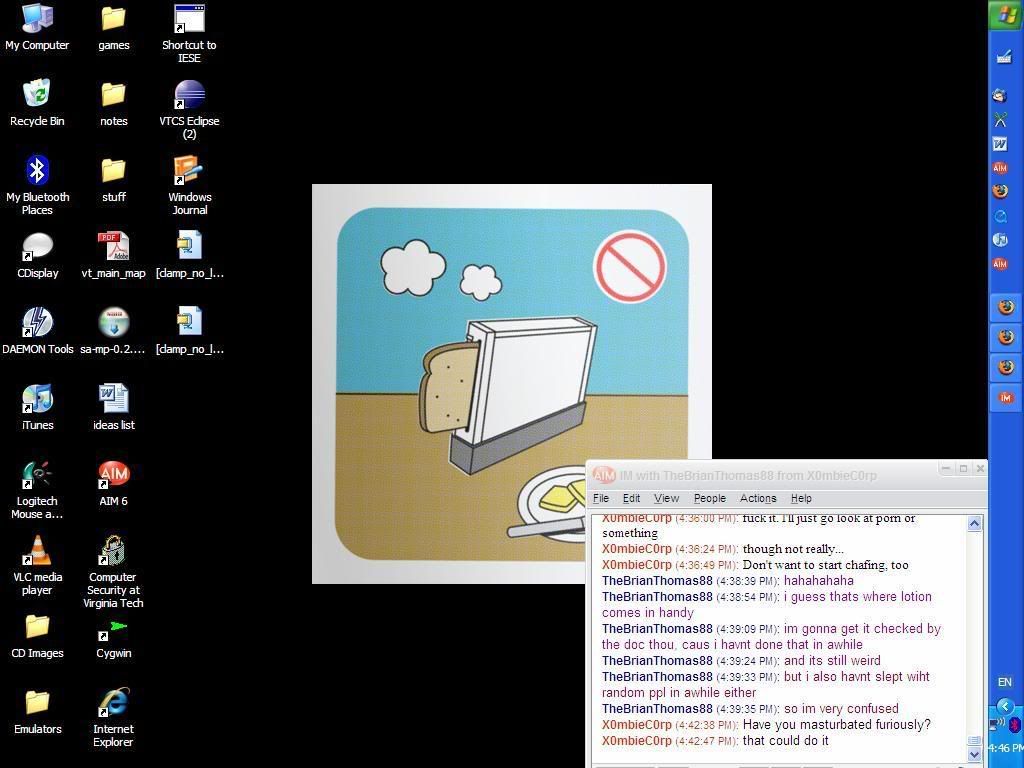The image size is (1024, 768).
Task: Click chat scrollbar down arrow
Action: (x=974, y=754)
